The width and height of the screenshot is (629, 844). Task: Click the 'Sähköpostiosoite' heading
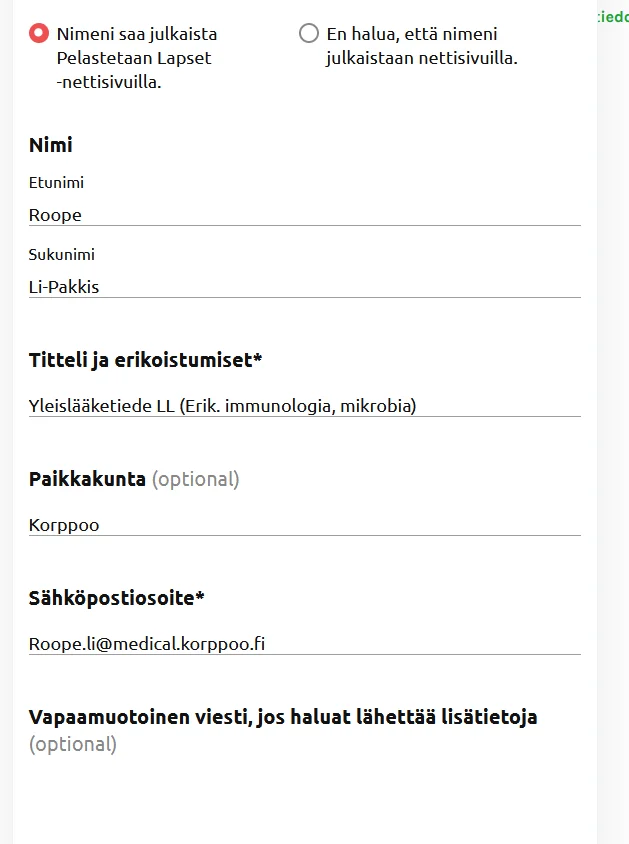coord(111,598)
